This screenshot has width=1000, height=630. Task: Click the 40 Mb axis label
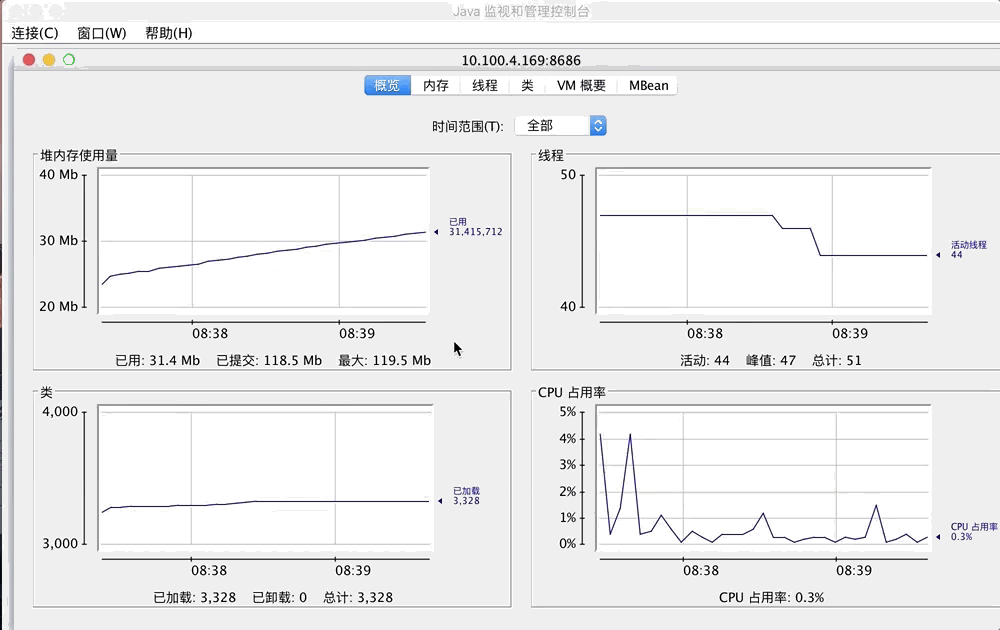pos(59,175)
